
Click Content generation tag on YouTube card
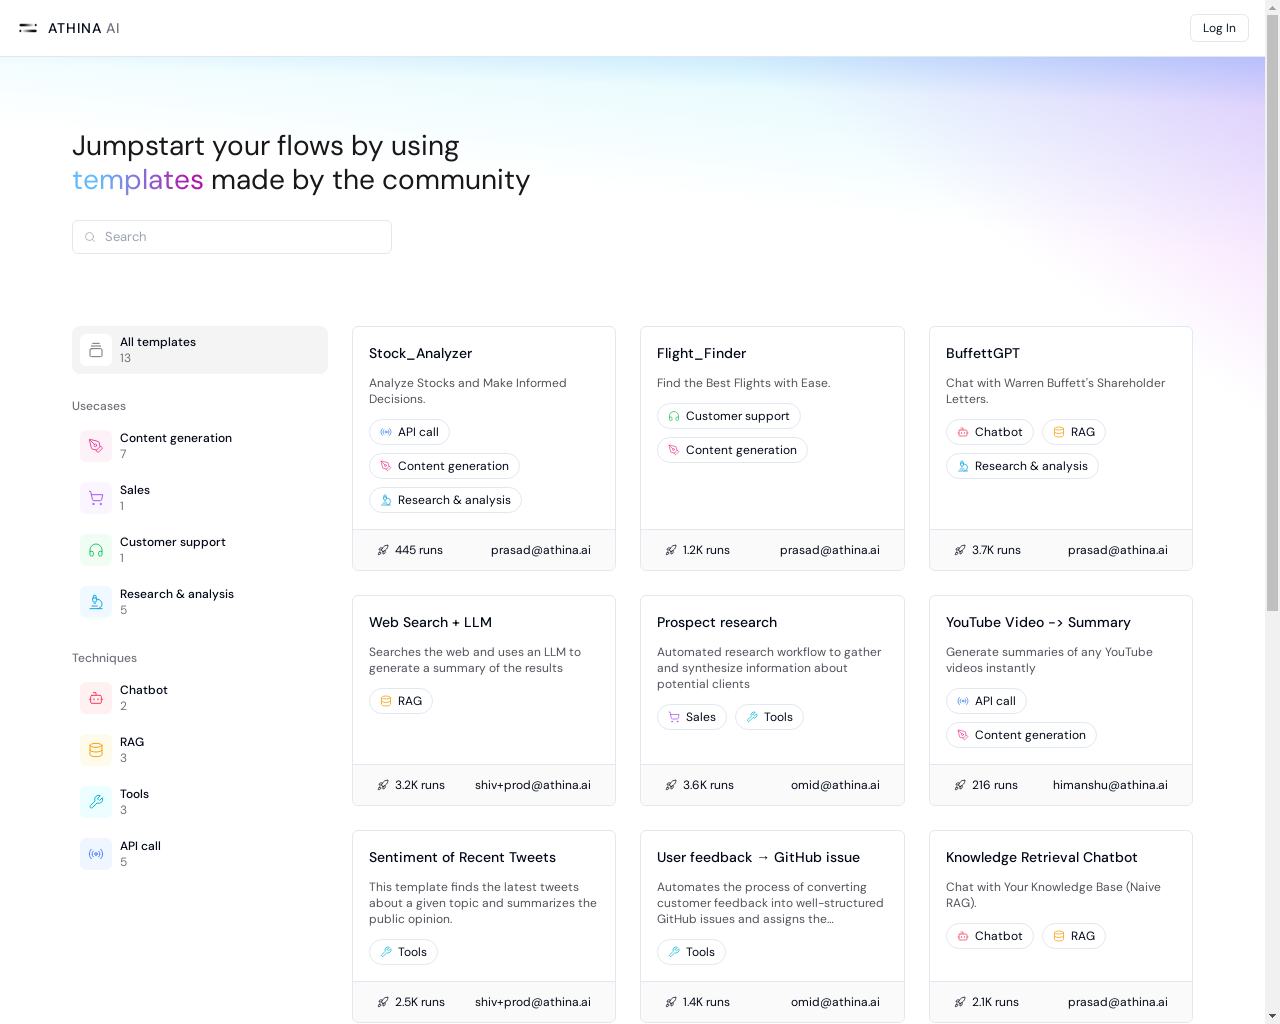[1021, 735]
